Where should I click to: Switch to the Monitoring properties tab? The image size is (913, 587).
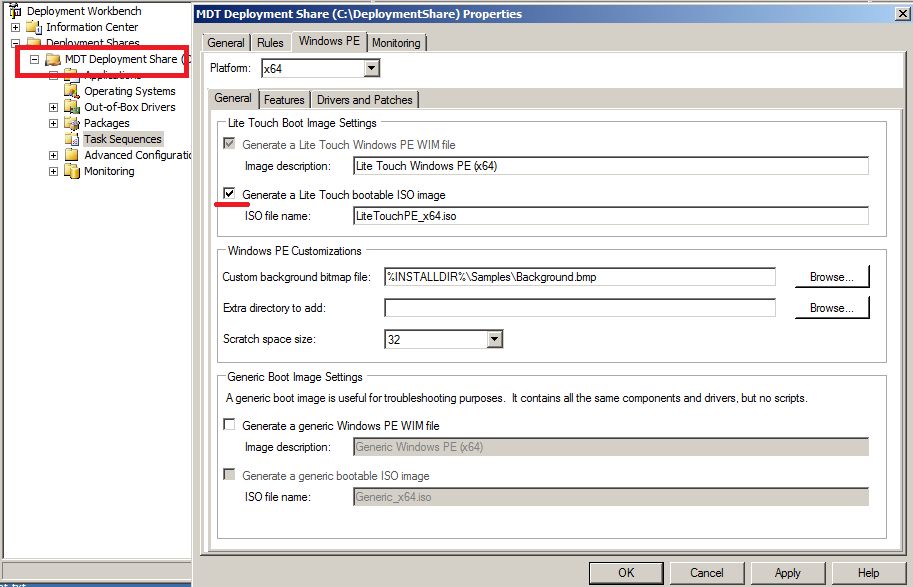[396, 43]
